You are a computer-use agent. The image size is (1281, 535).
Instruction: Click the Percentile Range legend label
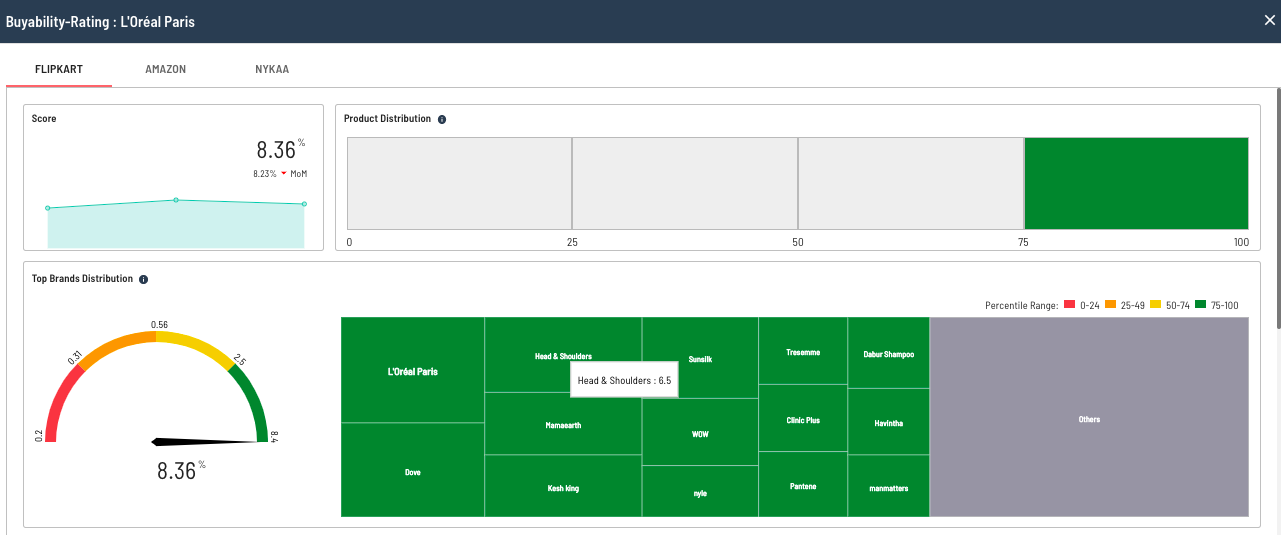1022,305
